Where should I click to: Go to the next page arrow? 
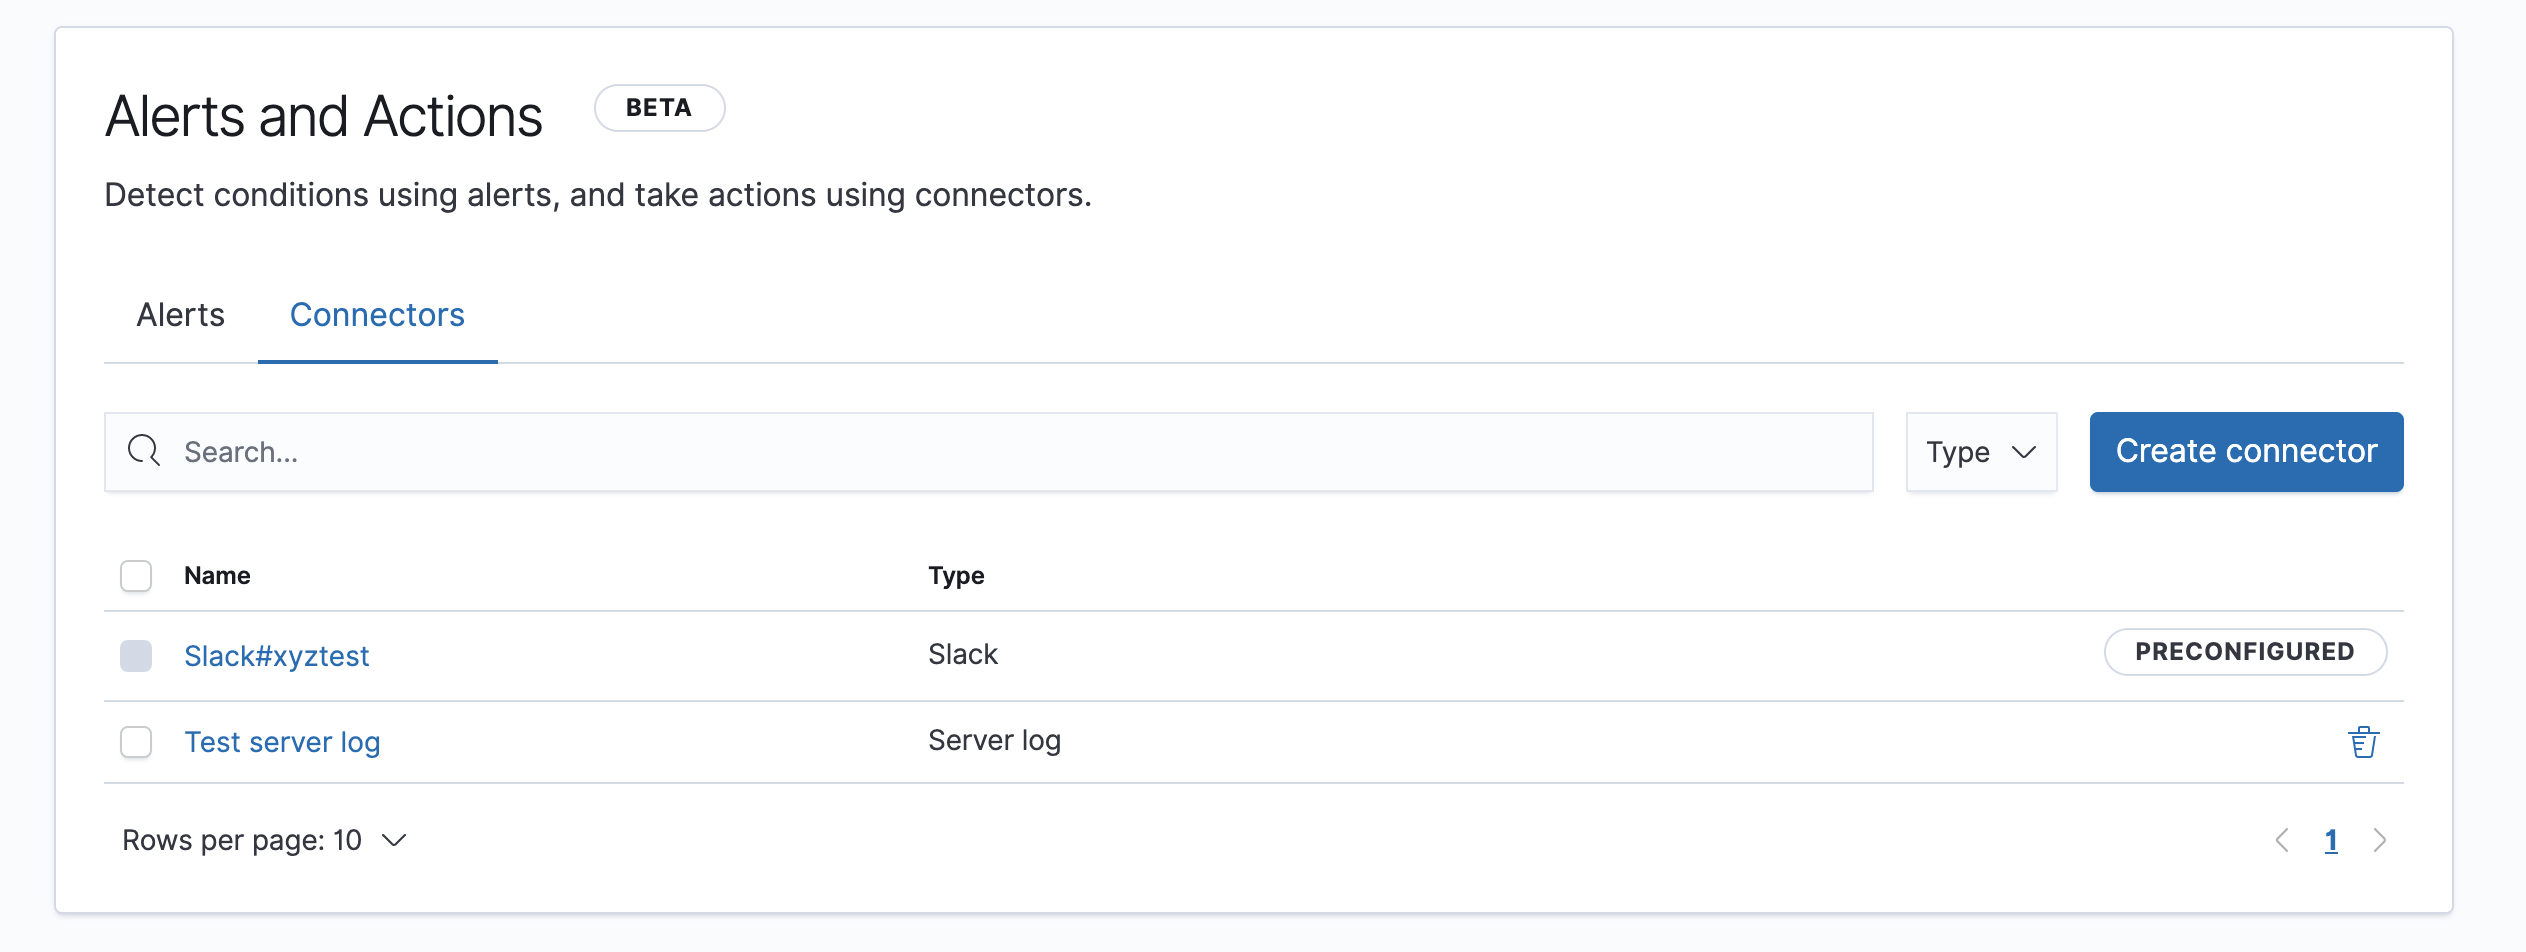(x=2380, y=841)
